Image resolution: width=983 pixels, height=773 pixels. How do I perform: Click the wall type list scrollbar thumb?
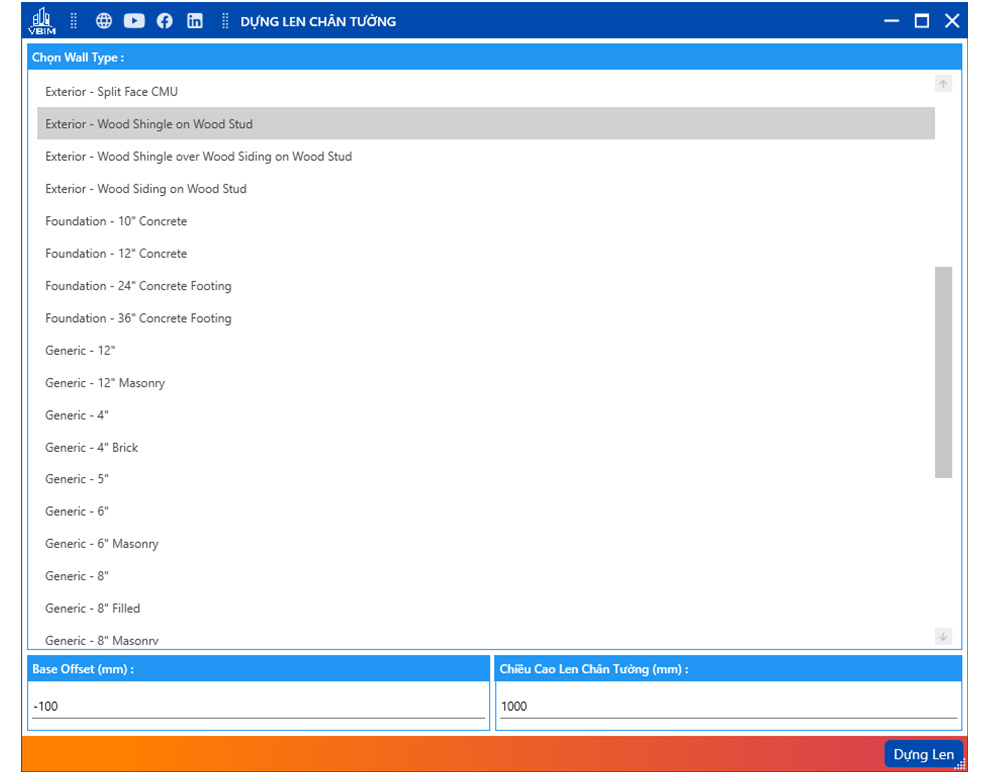click(x=943, y=372)
